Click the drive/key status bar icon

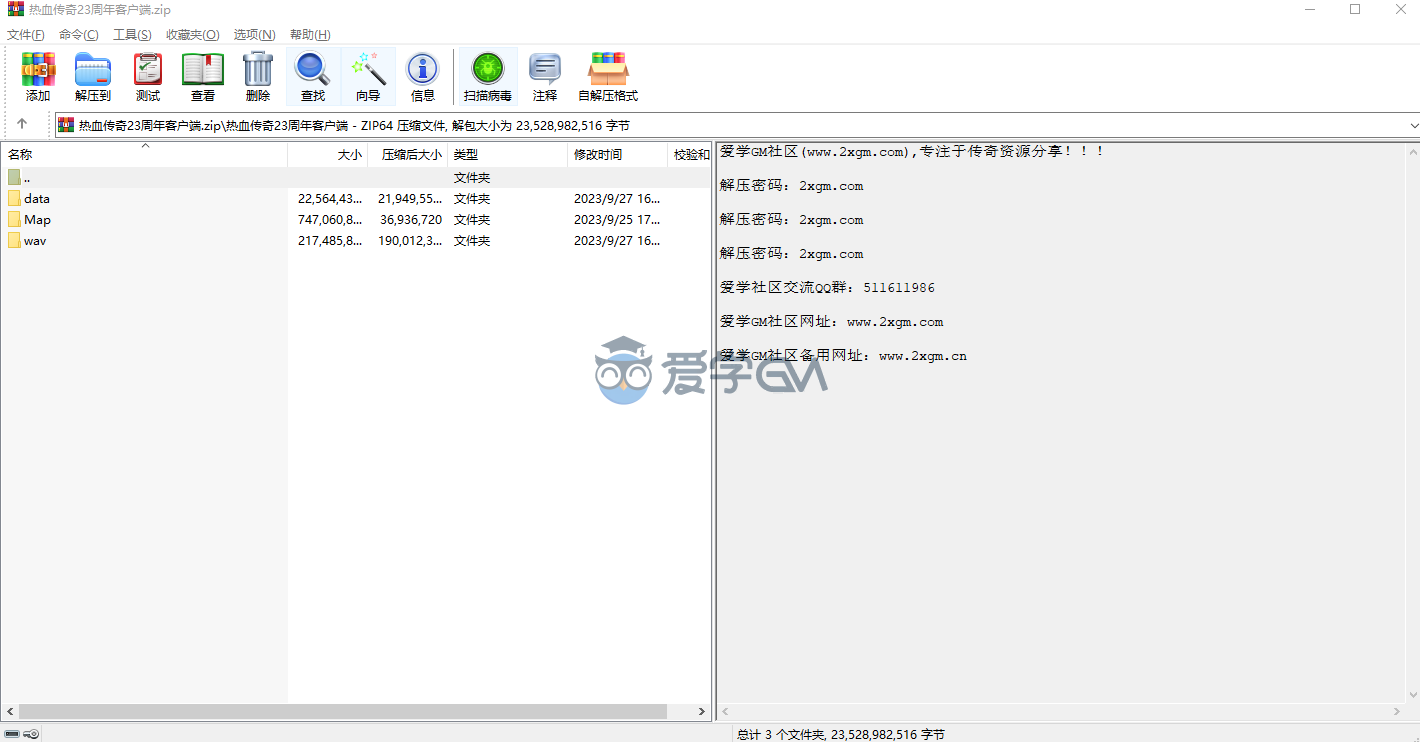point(22,734)
